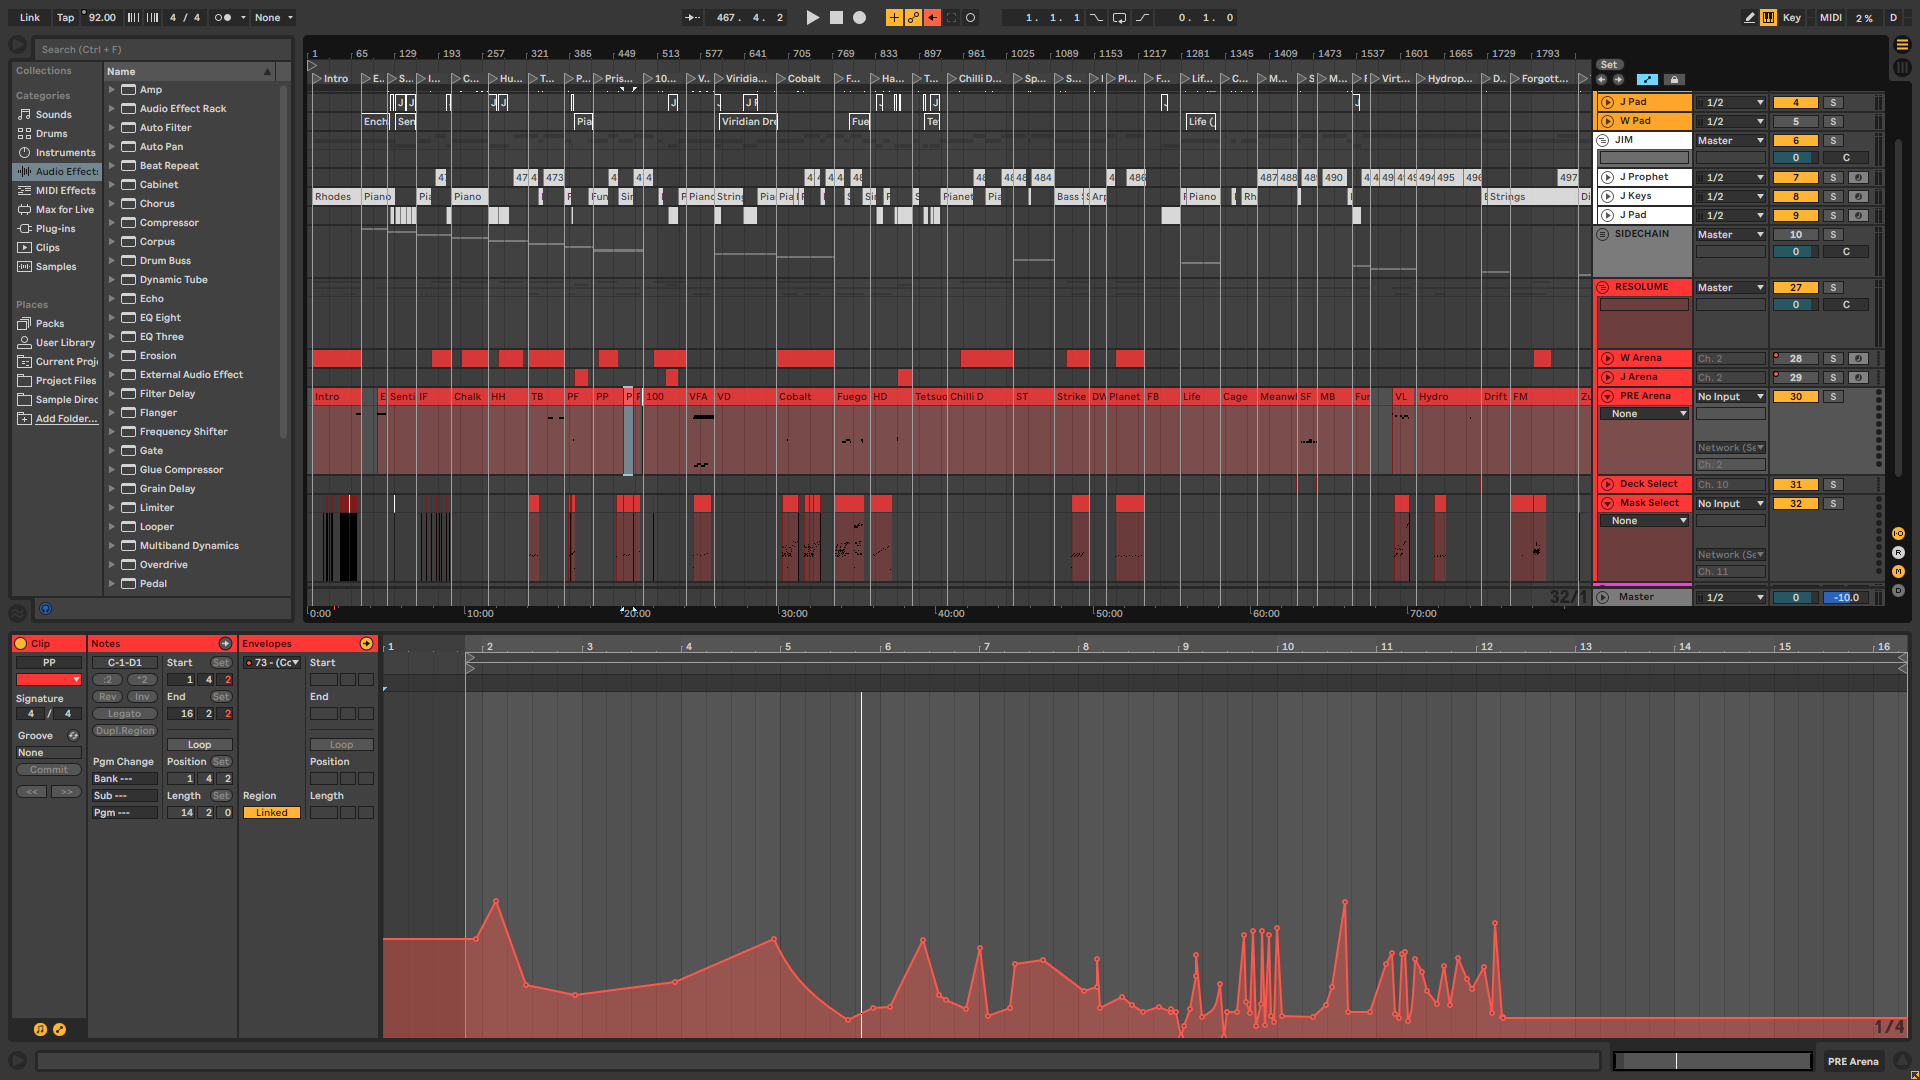Click the browser search field
Image resolution: width=1920 pixels, height=1080 pixels.
160,49
